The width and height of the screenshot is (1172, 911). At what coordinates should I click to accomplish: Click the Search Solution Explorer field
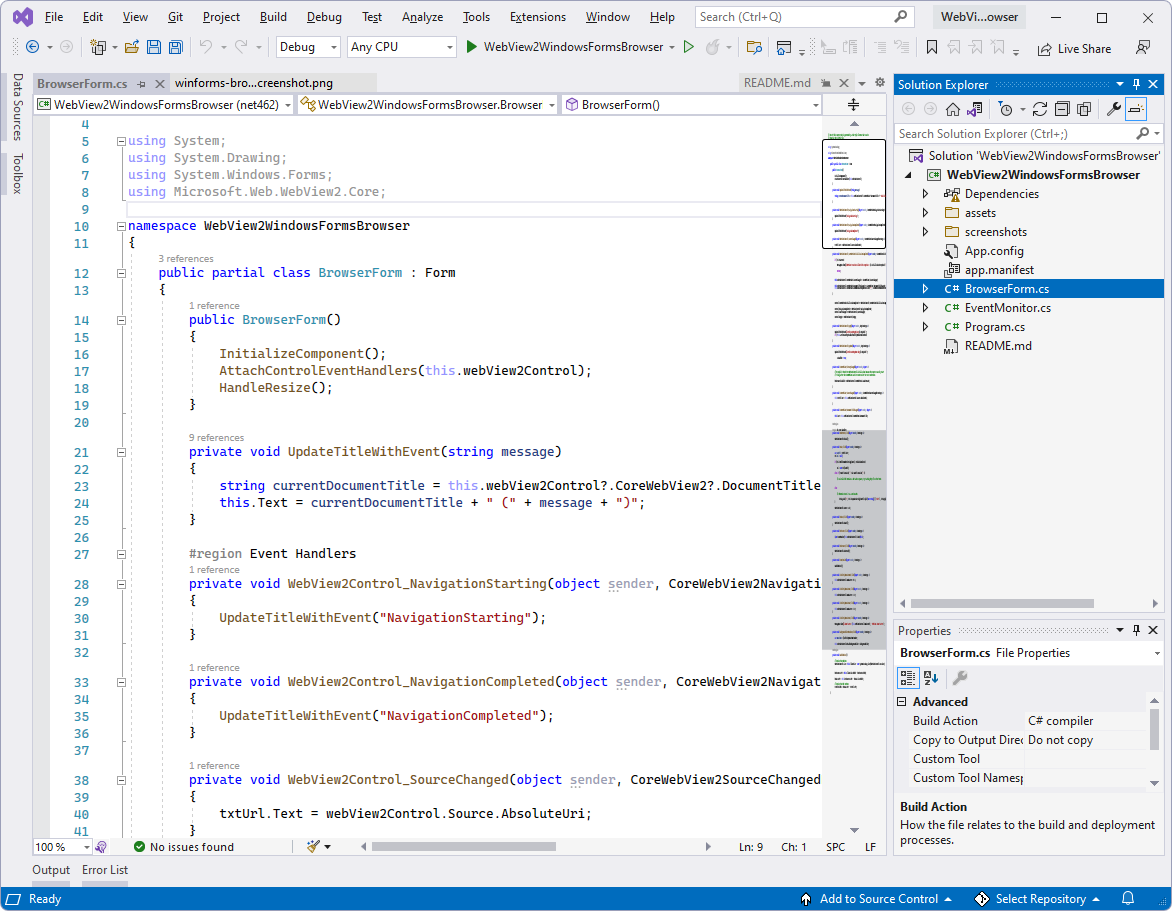pos(1010,133)
